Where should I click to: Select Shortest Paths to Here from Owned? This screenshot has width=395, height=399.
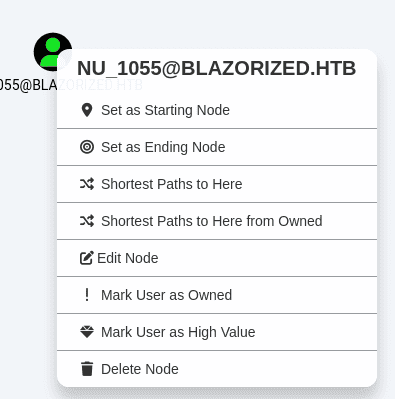click(x=217, y=221)
